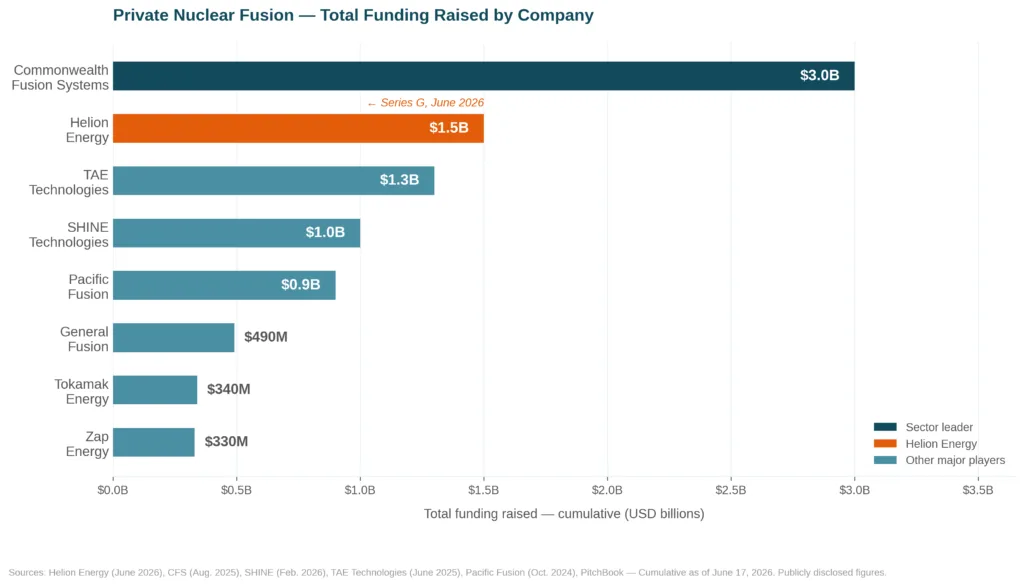This screenshot has width=1024, height=586.
Task: Click the '$2.5B' x-axis tick label
Action: [731, 491]
